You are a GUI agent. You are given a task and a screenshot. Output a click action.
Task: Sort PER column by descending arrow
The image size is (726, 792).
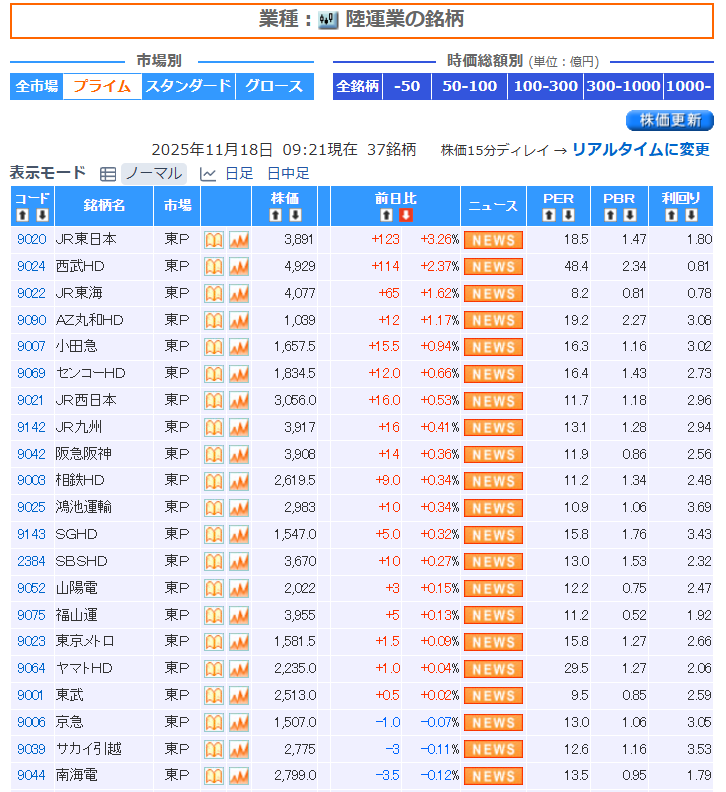click(568, 215)
